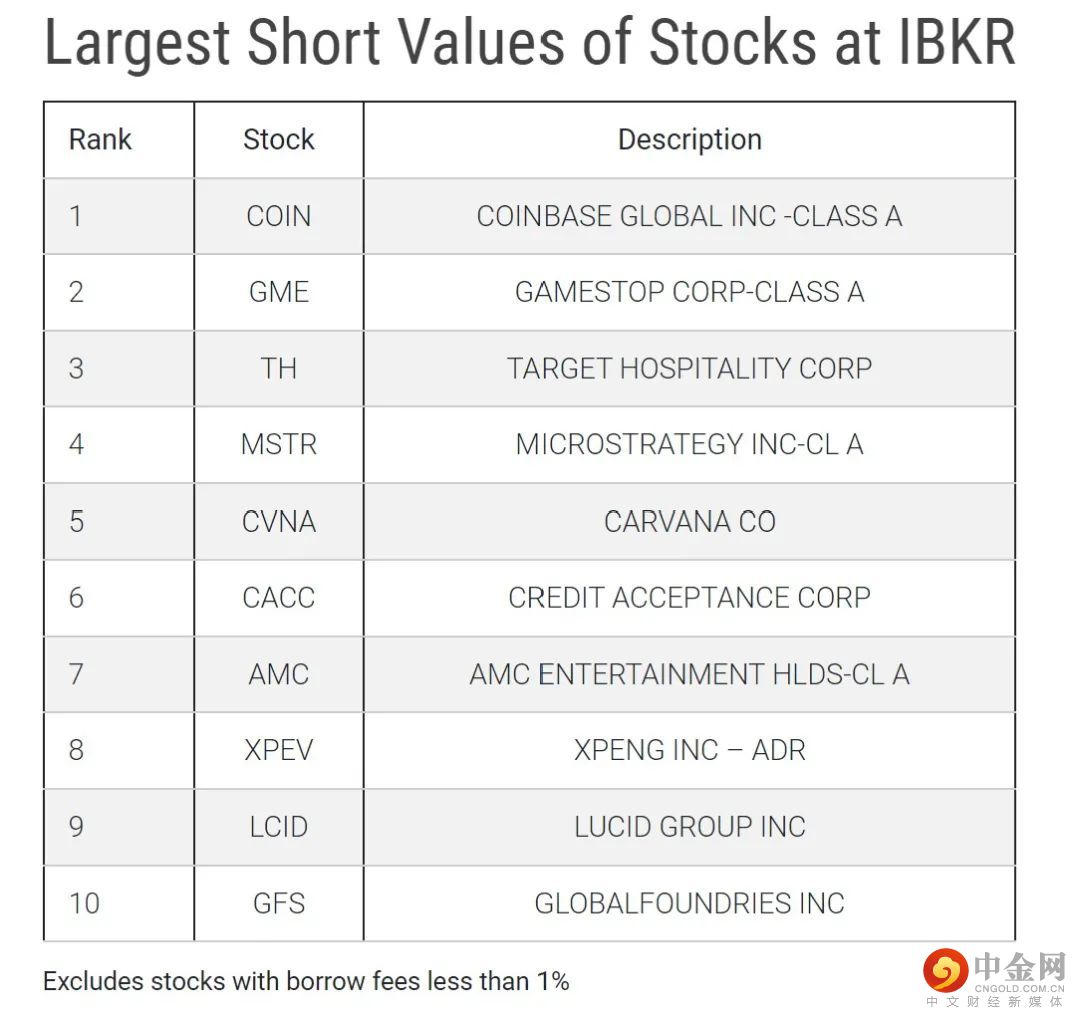1080x1020 pixels.
Task: Click the GME ticker cell
Action: coord(279,292)
